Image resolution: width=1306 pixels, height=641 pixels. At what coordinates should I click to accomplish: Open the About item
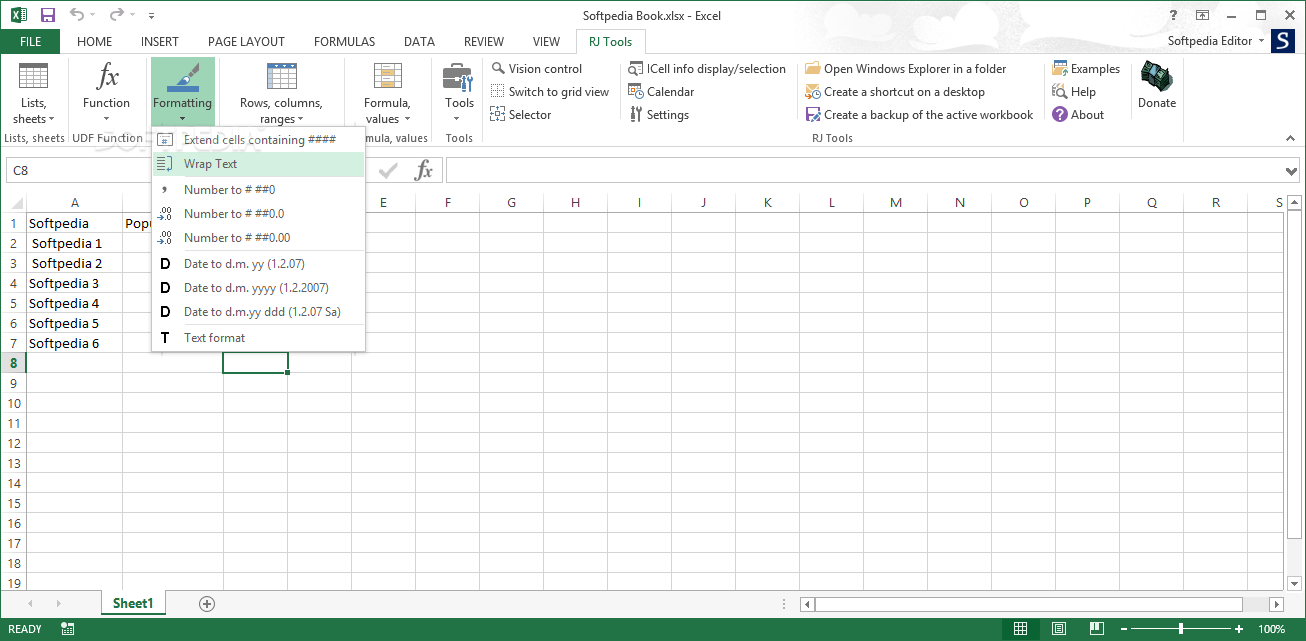1078,115
